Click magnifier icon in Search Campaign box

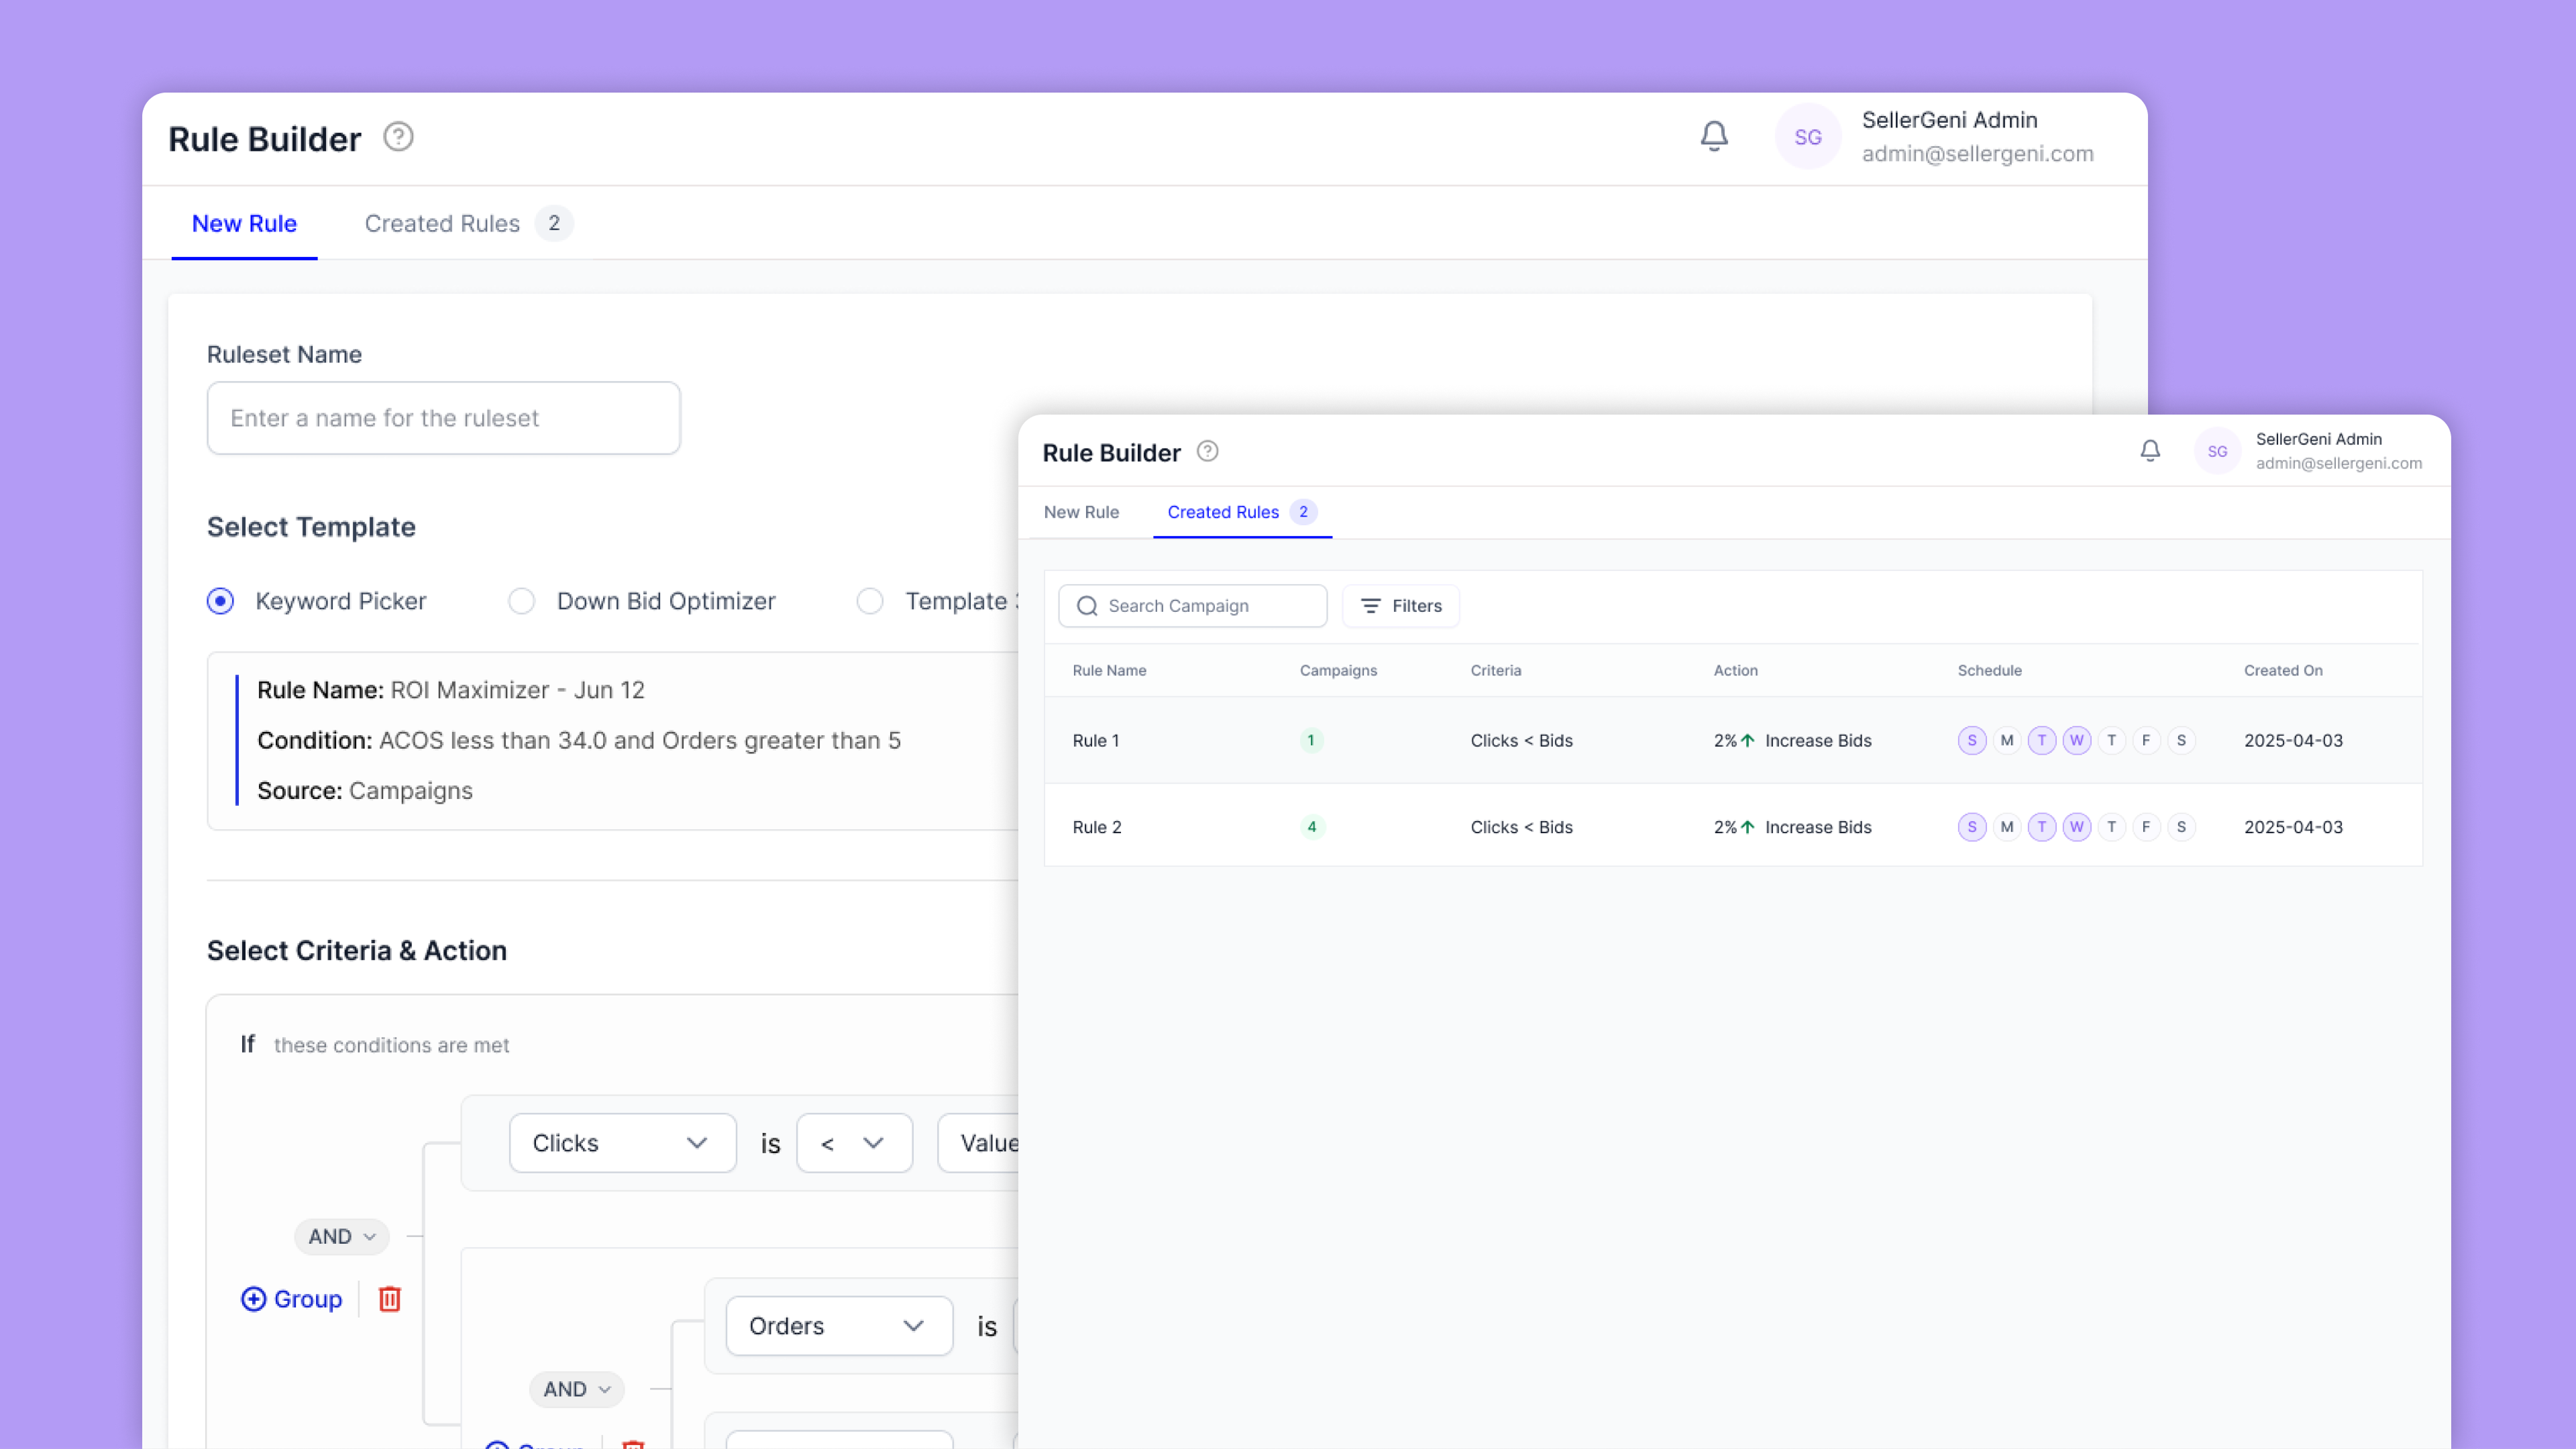(1087, 606)
